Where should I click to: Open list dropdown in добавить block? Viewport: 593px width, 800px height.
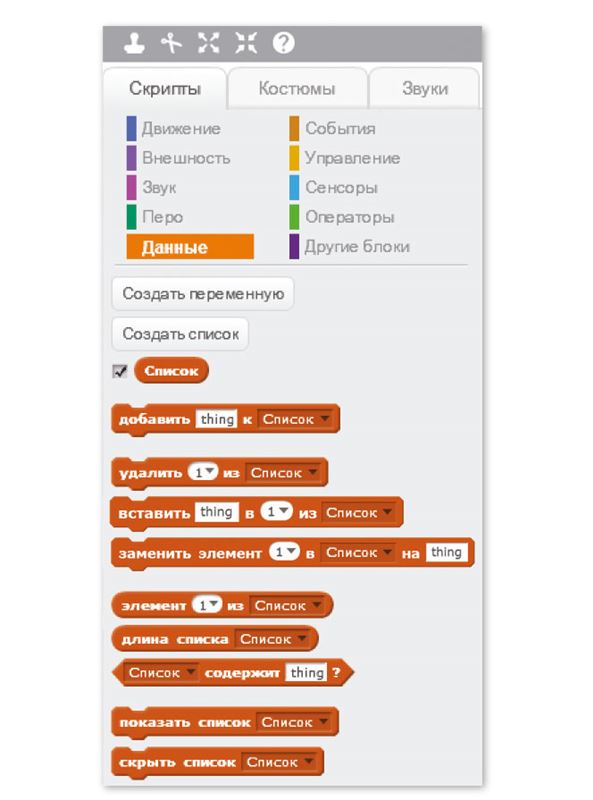(x=294, y=419)
